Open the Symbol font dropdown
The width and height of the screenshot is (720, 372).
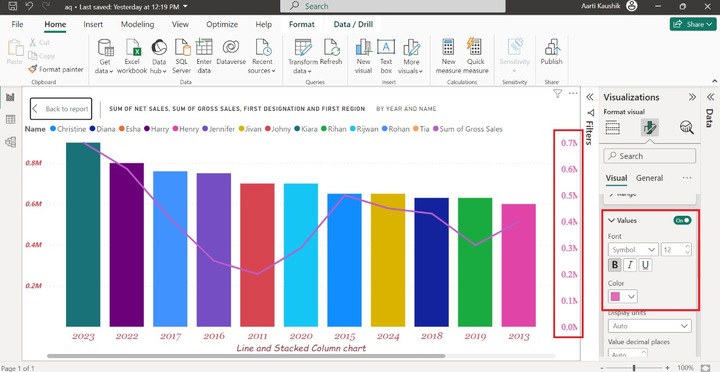tap(633, 250)
